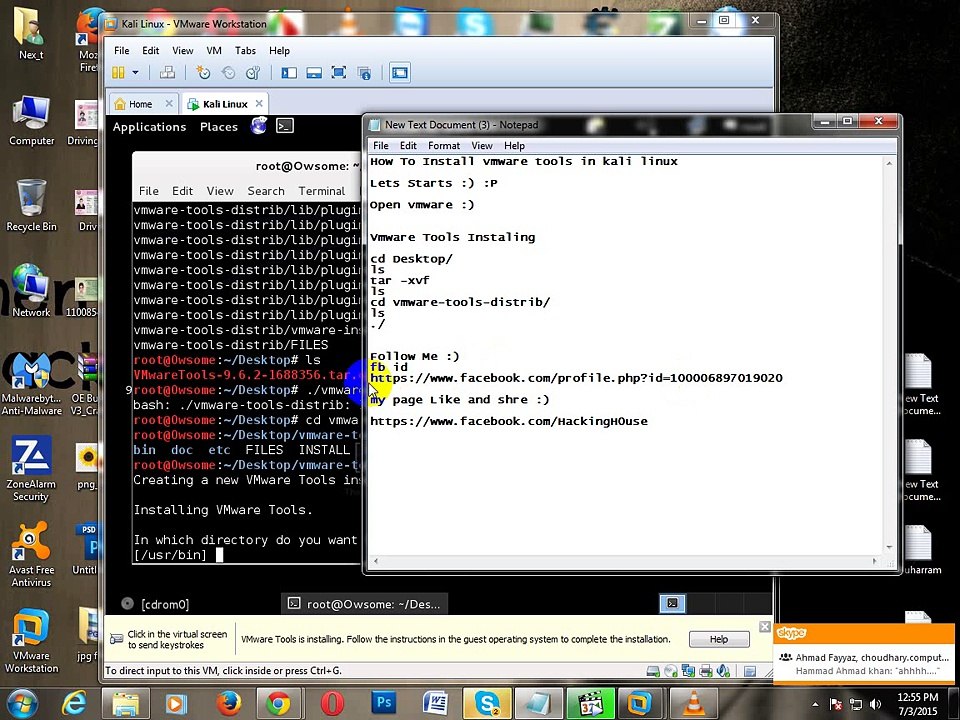Click the sound device icon in VMware status bar
The image size is (960, 720).
click(x=723, y=671)
